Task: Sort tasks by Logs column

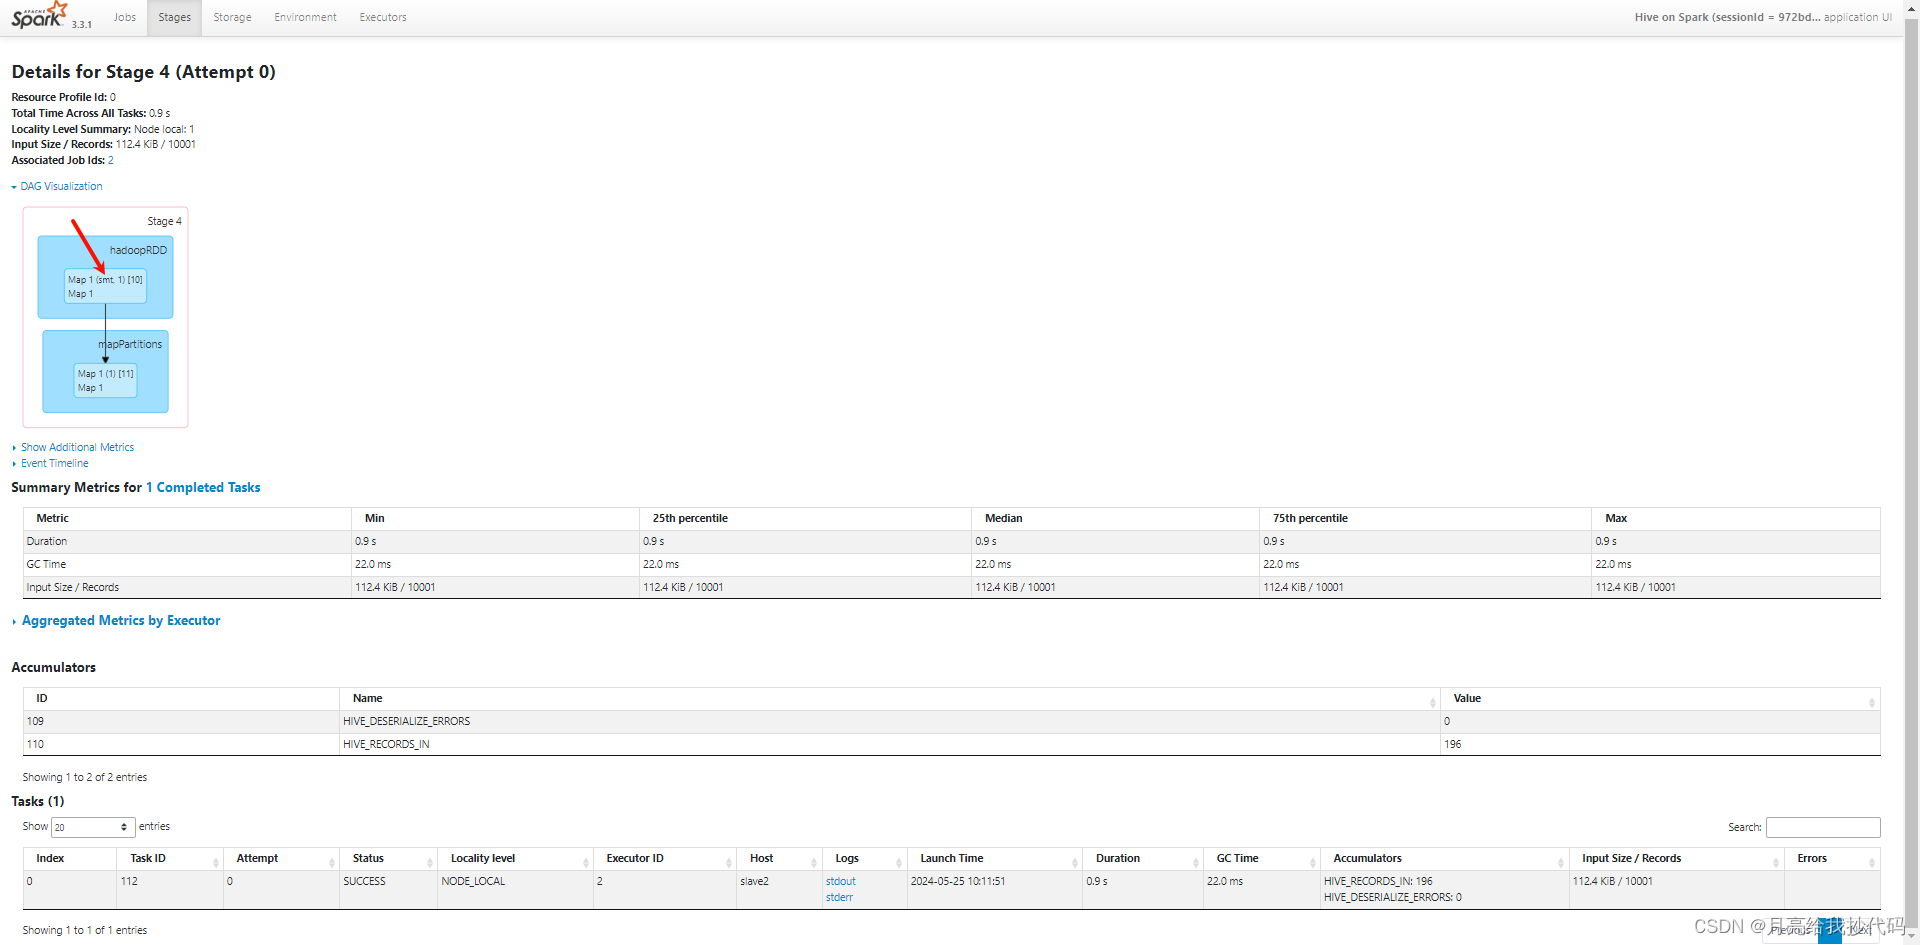Action: coord(864,858)
